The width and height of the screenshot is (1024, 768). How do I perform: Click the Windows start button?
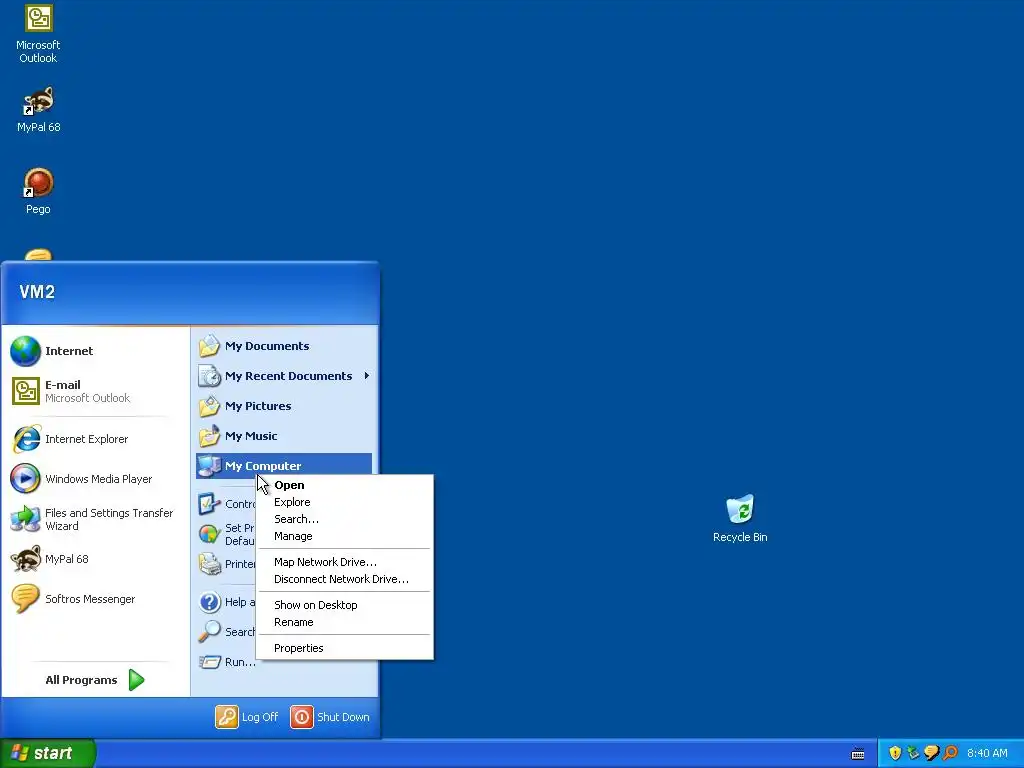tap(48, 753)
